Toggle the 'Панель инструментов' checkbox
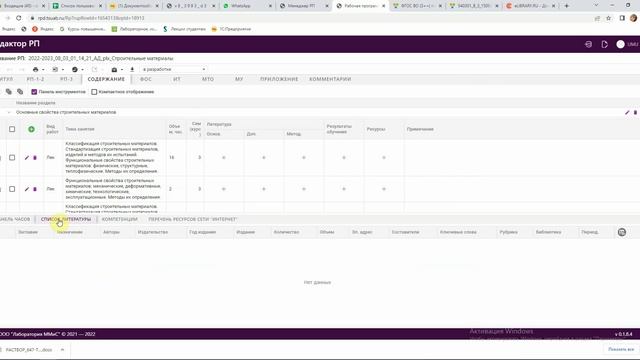Viewport: 640px width, 360px height. pos(34,92)
